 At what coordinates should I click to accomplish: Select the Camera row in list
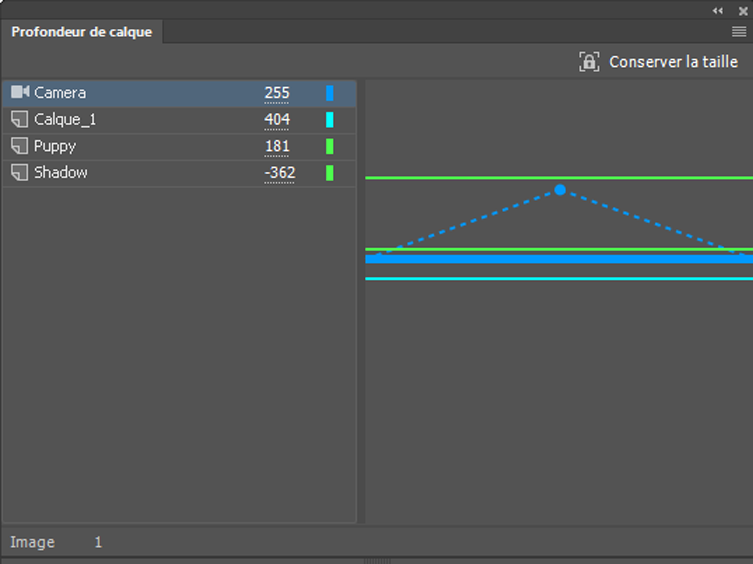pos(150,93)
